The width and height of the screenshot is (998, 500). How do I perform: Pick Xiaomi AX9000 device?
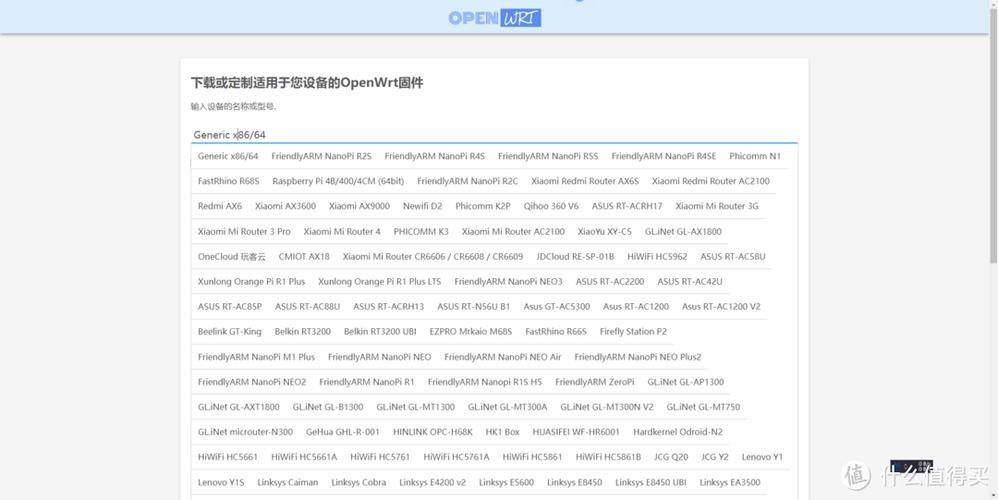tap(359, 206)
